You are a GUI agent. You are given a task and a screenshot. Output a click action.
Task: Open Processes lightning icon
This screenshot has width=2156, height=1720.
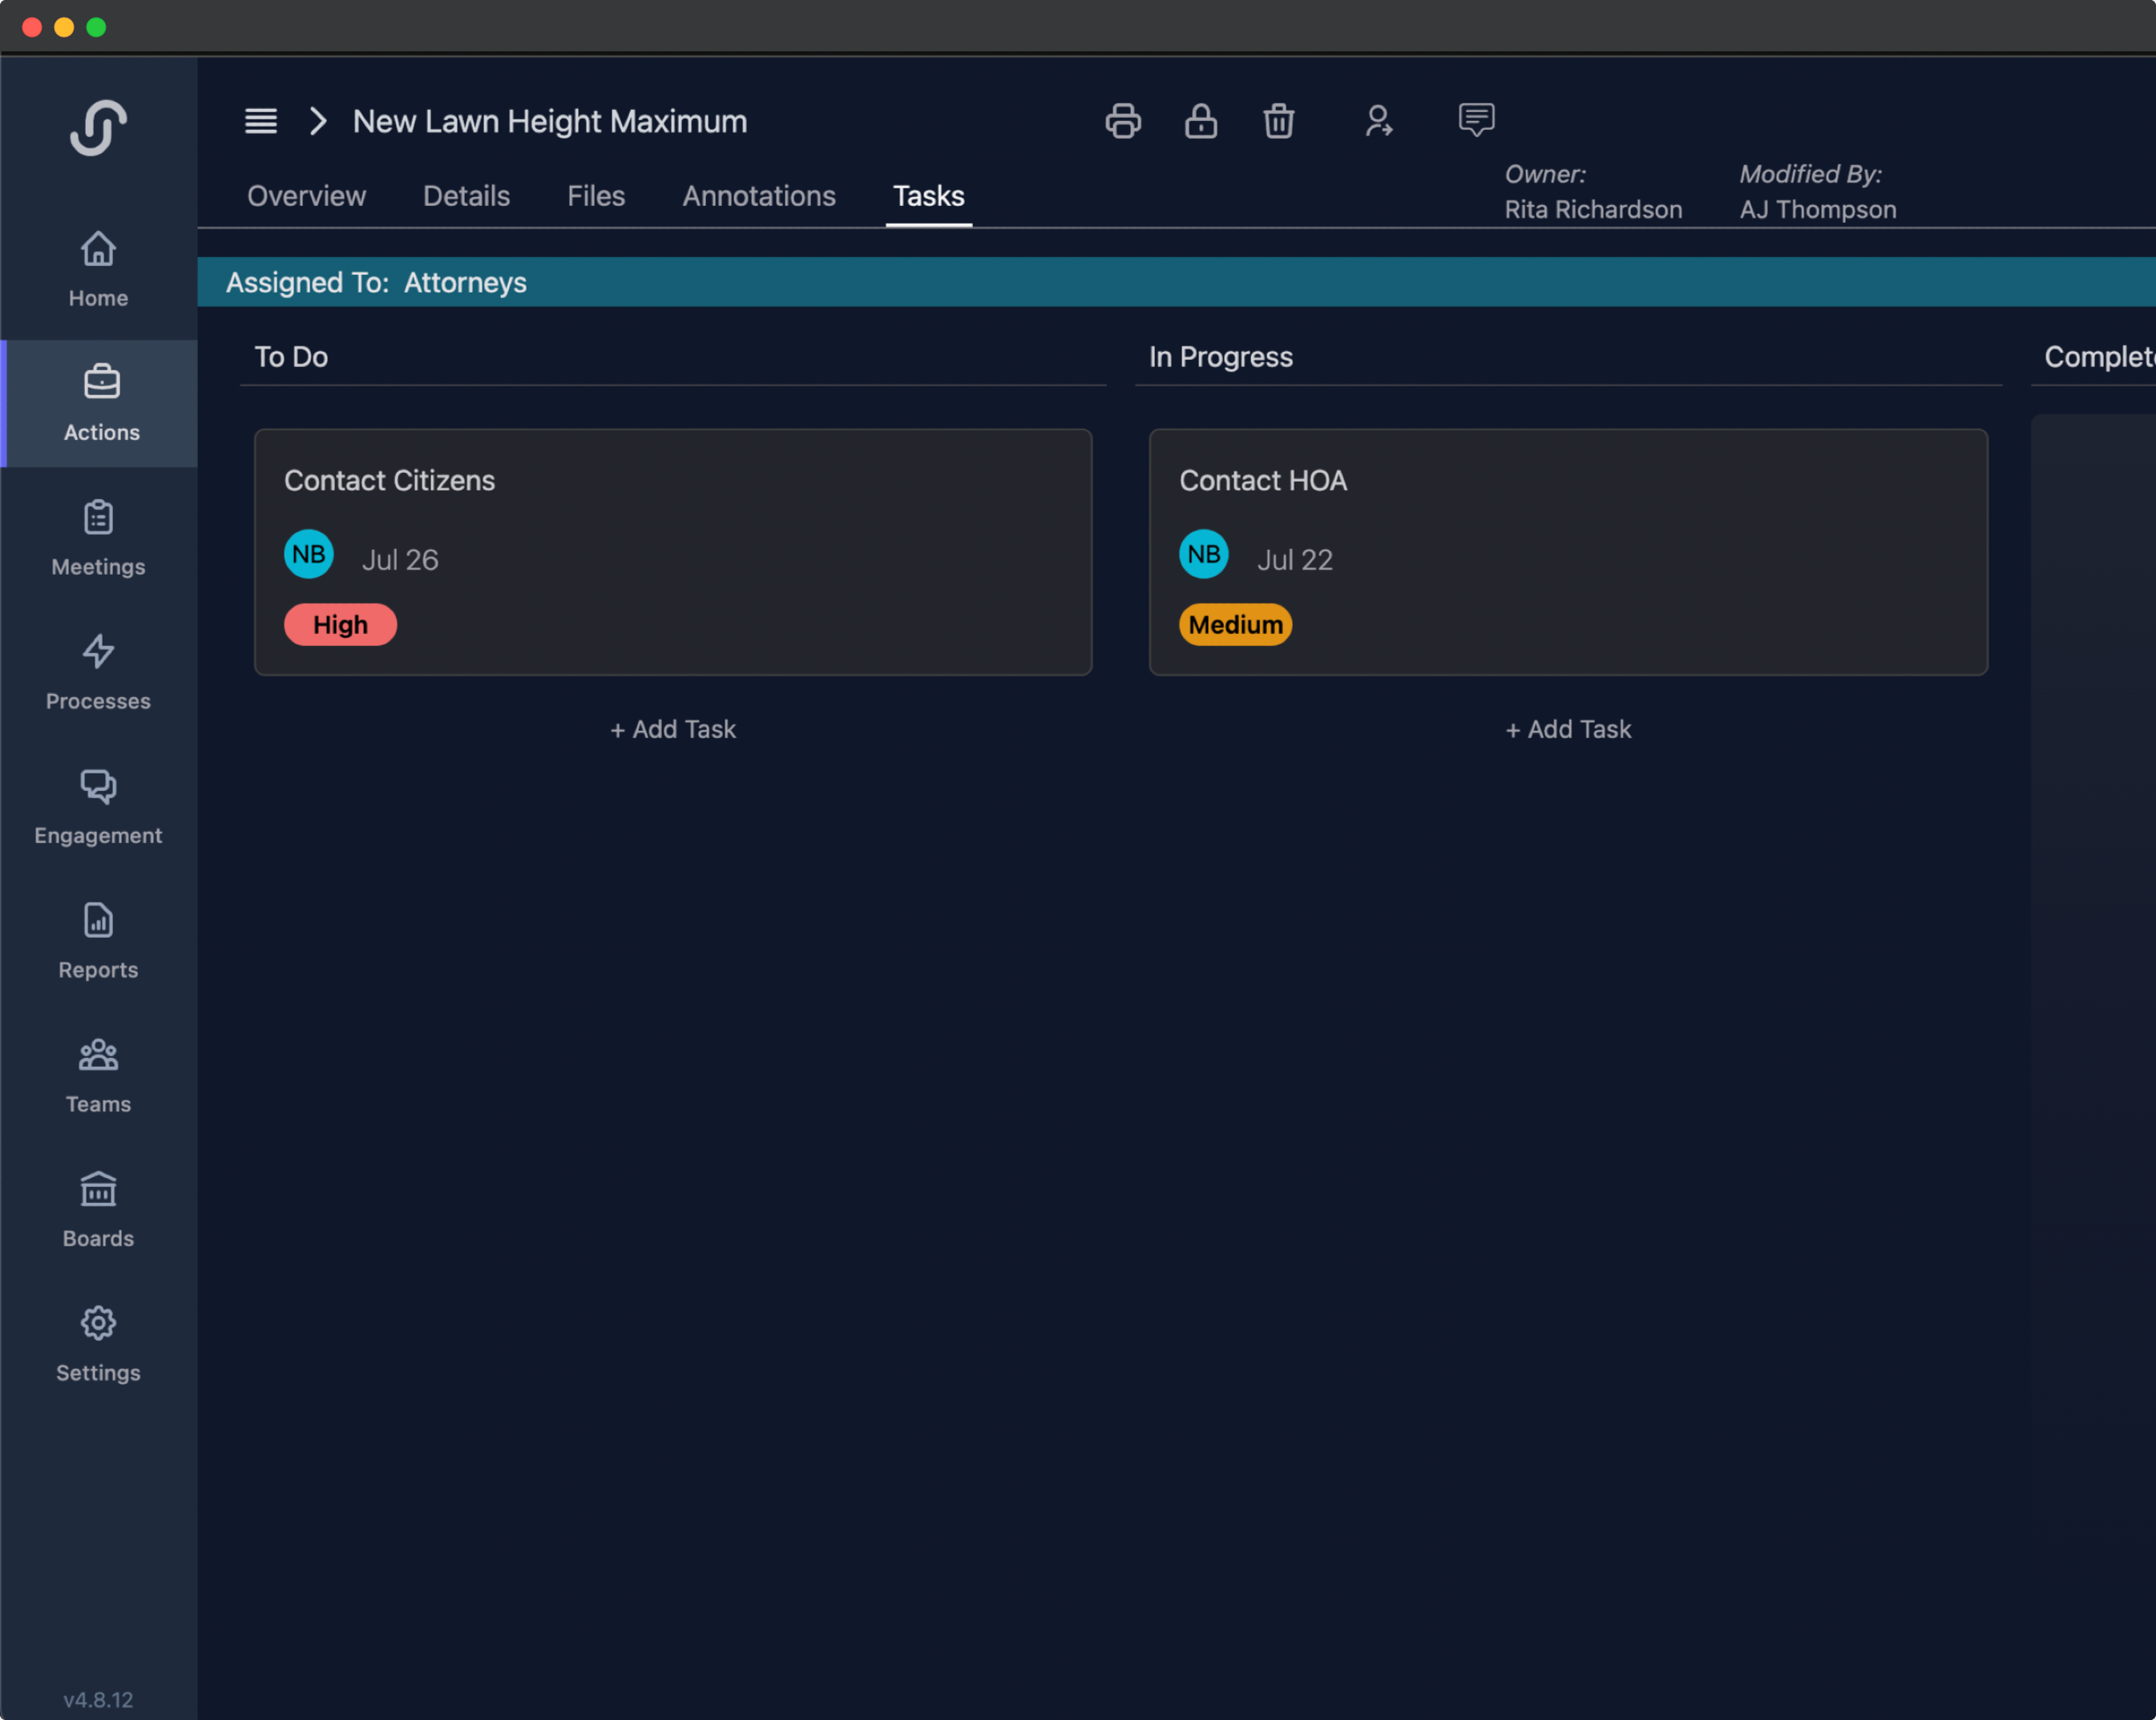pyautogui.click(x=98, y=671)
